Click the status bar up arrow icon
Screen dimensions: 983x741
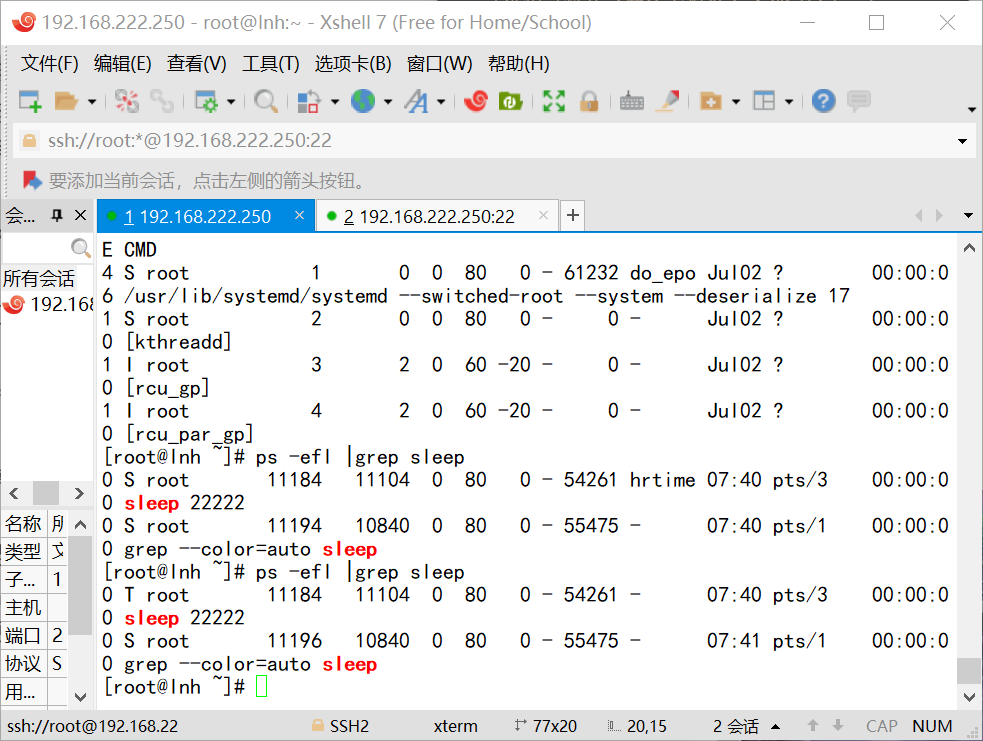[x=812, y=726]
